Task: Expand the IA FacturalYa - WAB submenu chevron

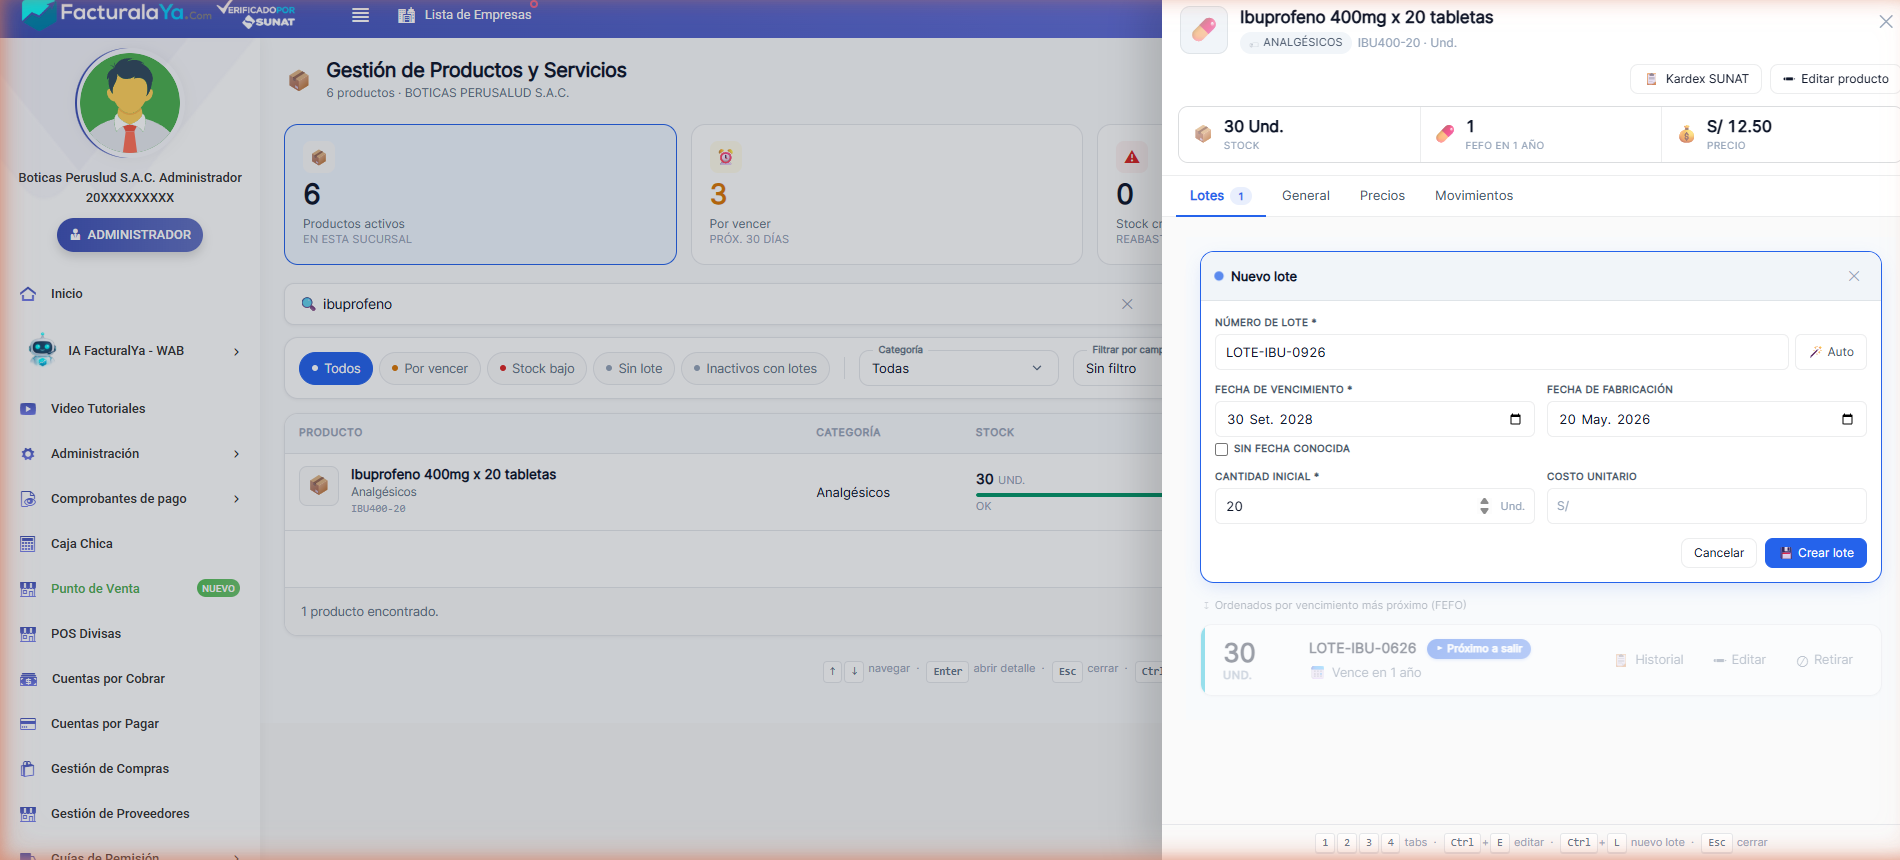Action: pyautogui.click(x=237, y=351)
